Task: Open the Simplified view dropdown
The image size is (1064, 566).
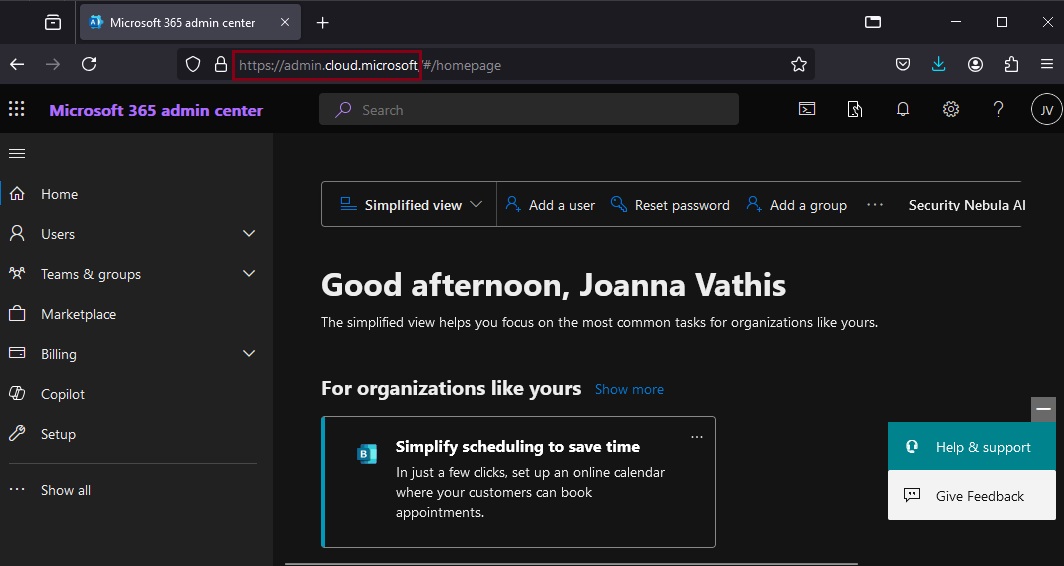Action: (411, 205)
